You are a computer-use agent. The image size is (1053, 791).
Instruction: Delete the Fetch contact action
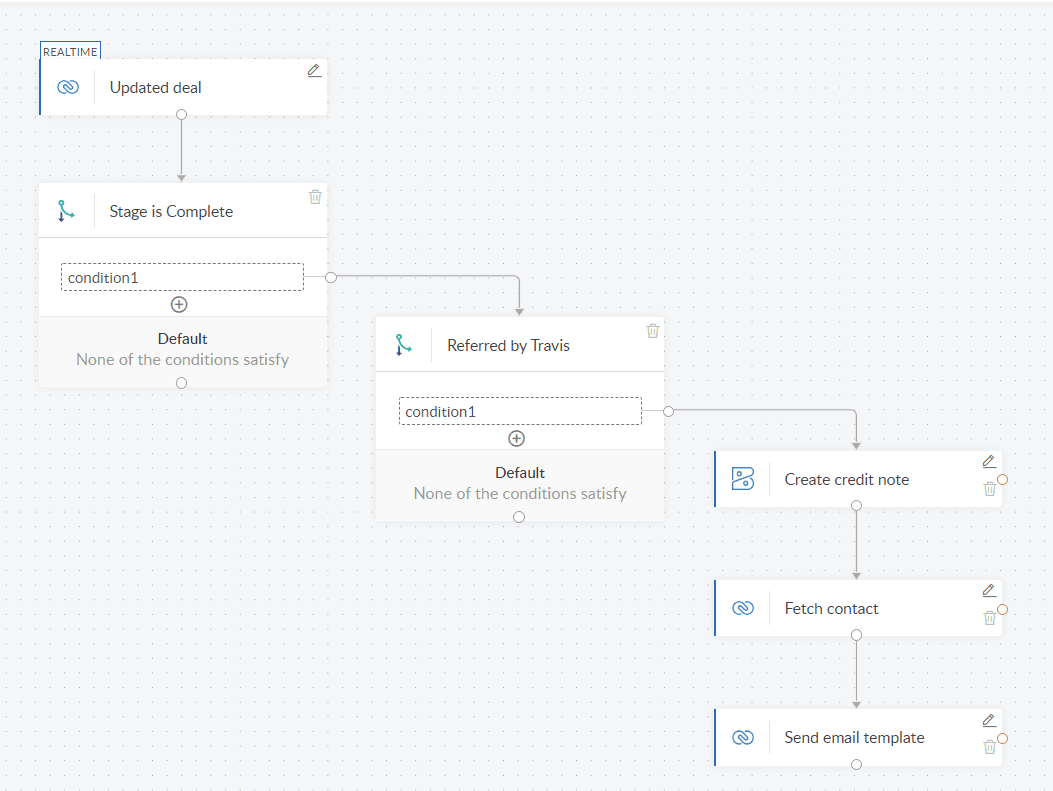coord(990,617)
